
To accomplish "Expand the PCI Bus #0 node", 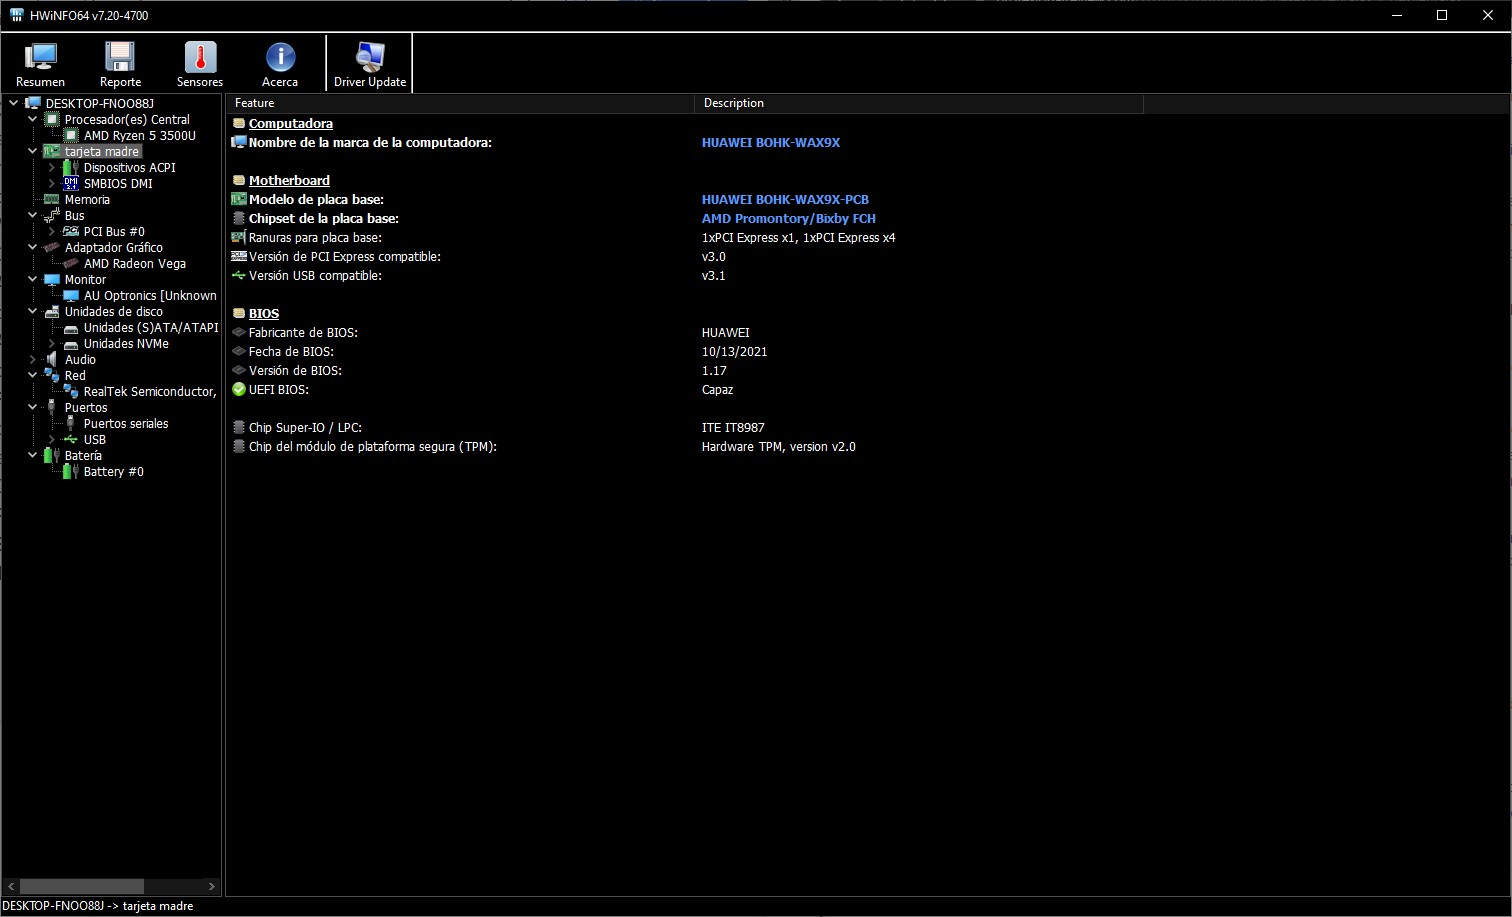I will [51, 231].
